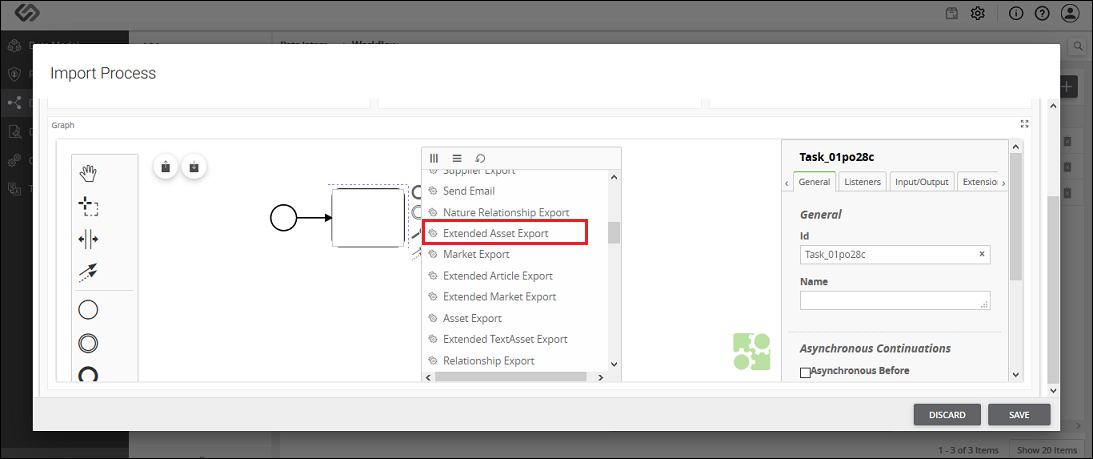Viewport: 1093px width, 459px height.
Task: Choose Extended Market Export task type
Action: coord(500,296)
